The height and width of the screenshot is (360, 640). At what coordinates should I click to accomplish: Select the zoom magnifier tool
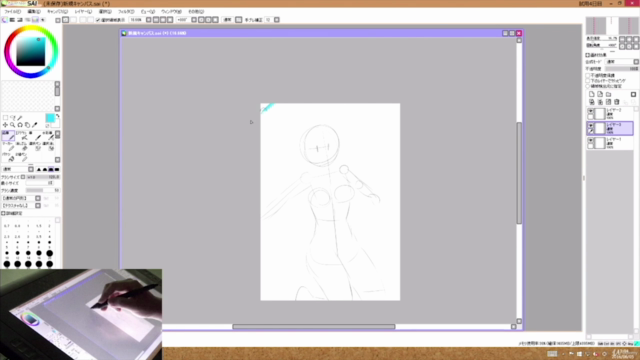(12, 125)
